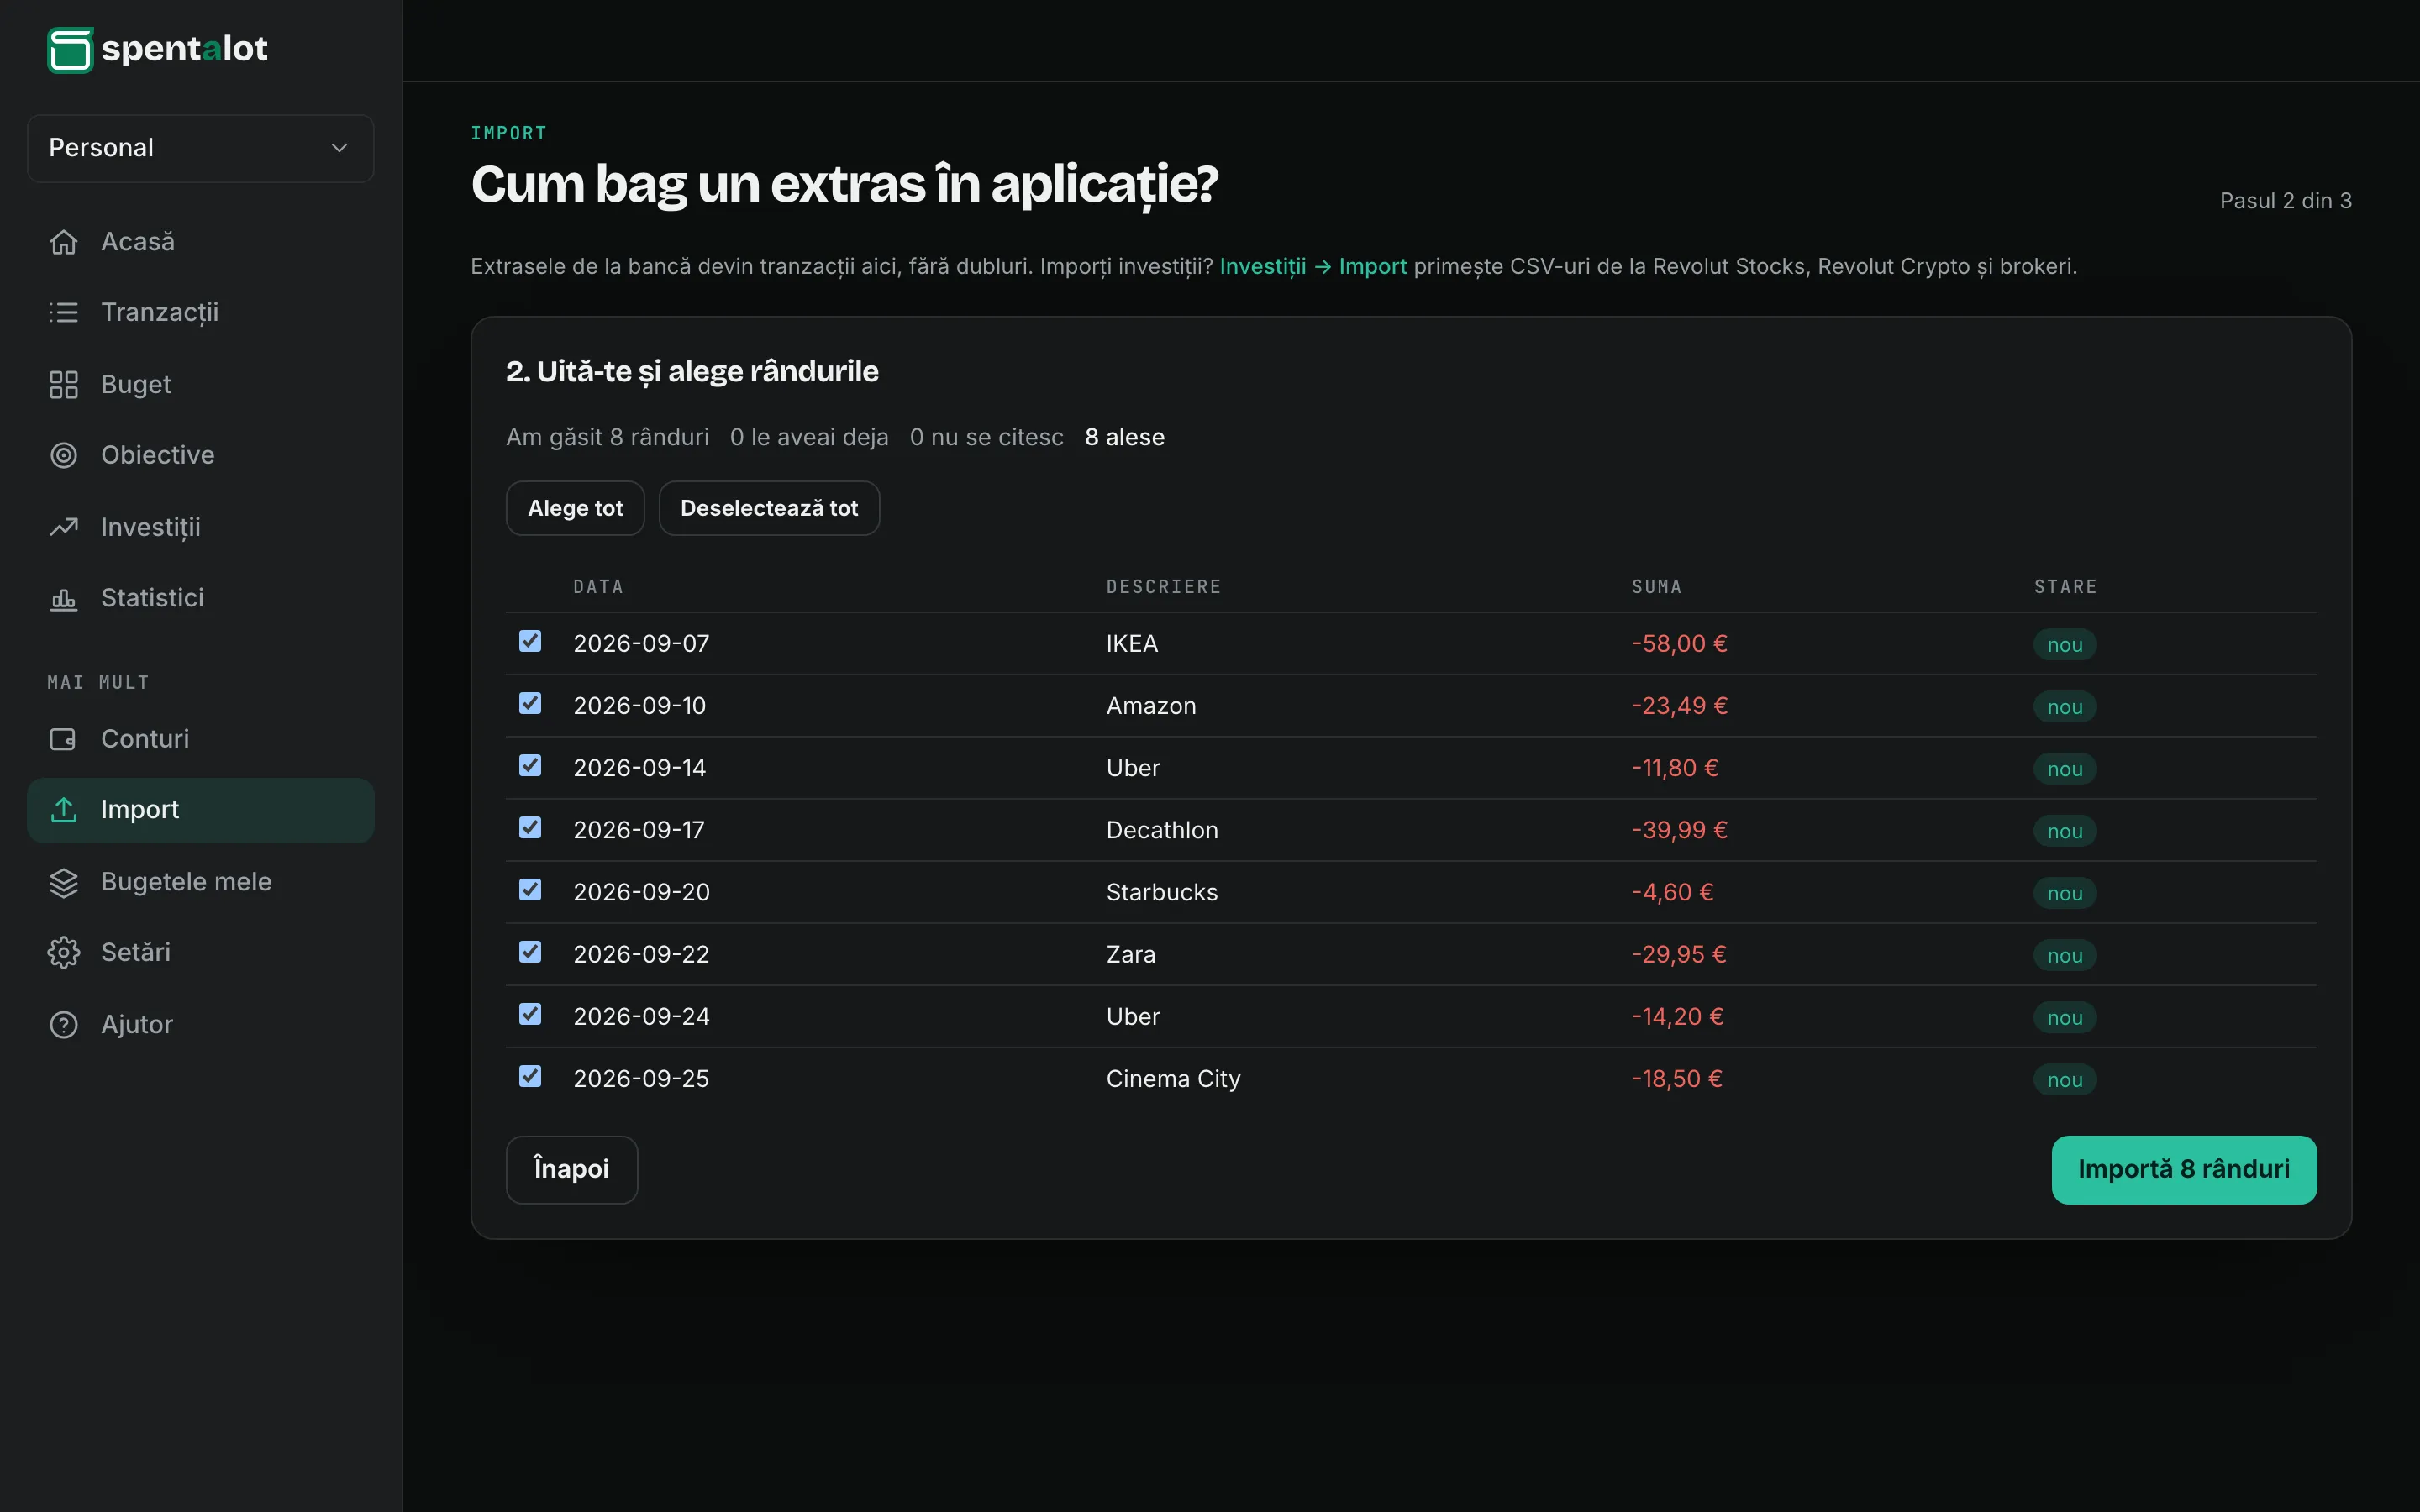
Task: Click the SUMA column header
Action: (x=1657, y=587)
